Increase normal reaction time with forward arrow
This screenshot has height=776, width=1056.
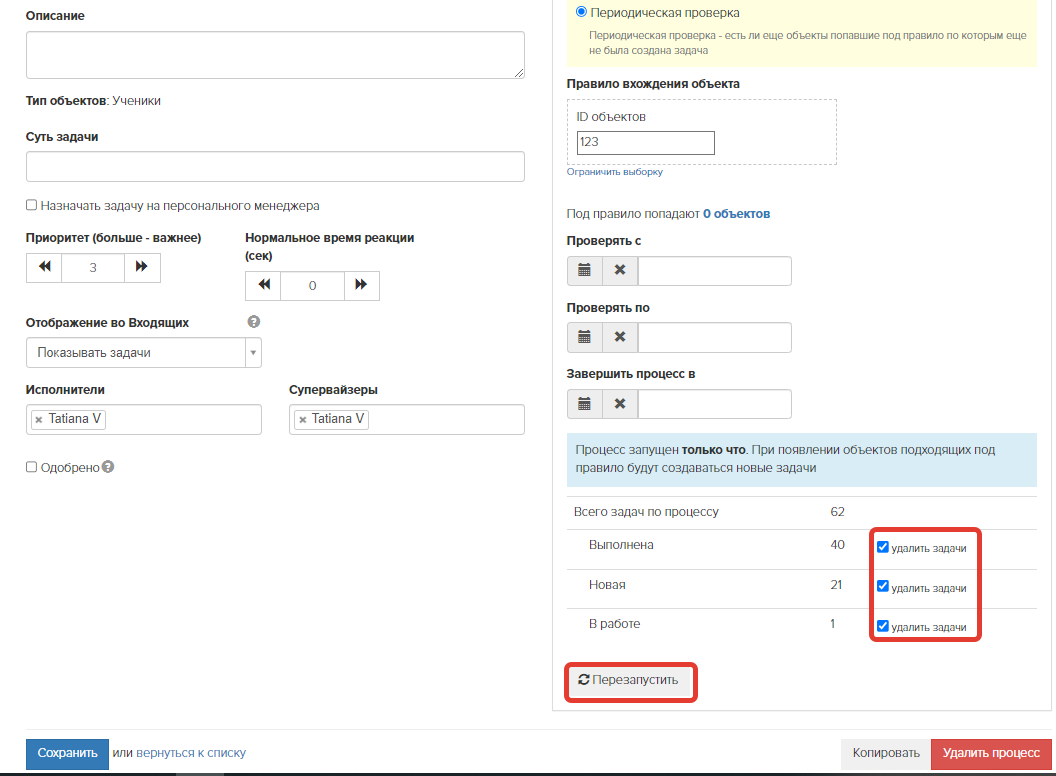tap(361, 286)
